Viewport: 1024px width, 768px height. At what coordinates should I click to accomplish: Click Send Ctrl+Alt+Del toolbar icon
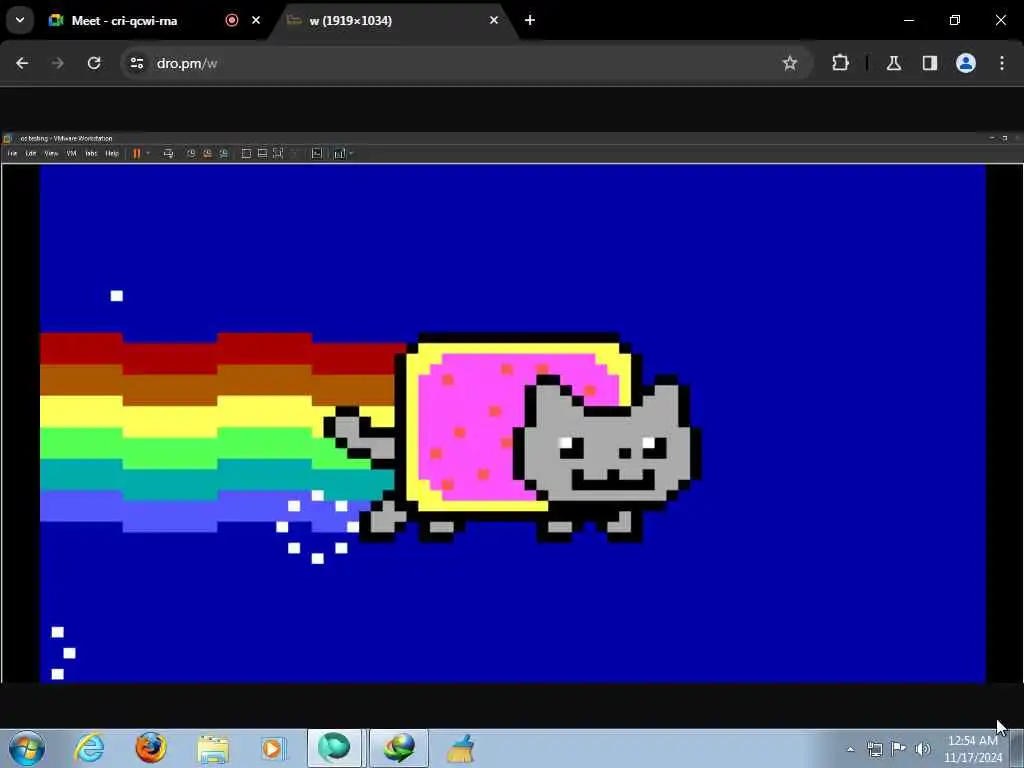[x=168, y=153]
